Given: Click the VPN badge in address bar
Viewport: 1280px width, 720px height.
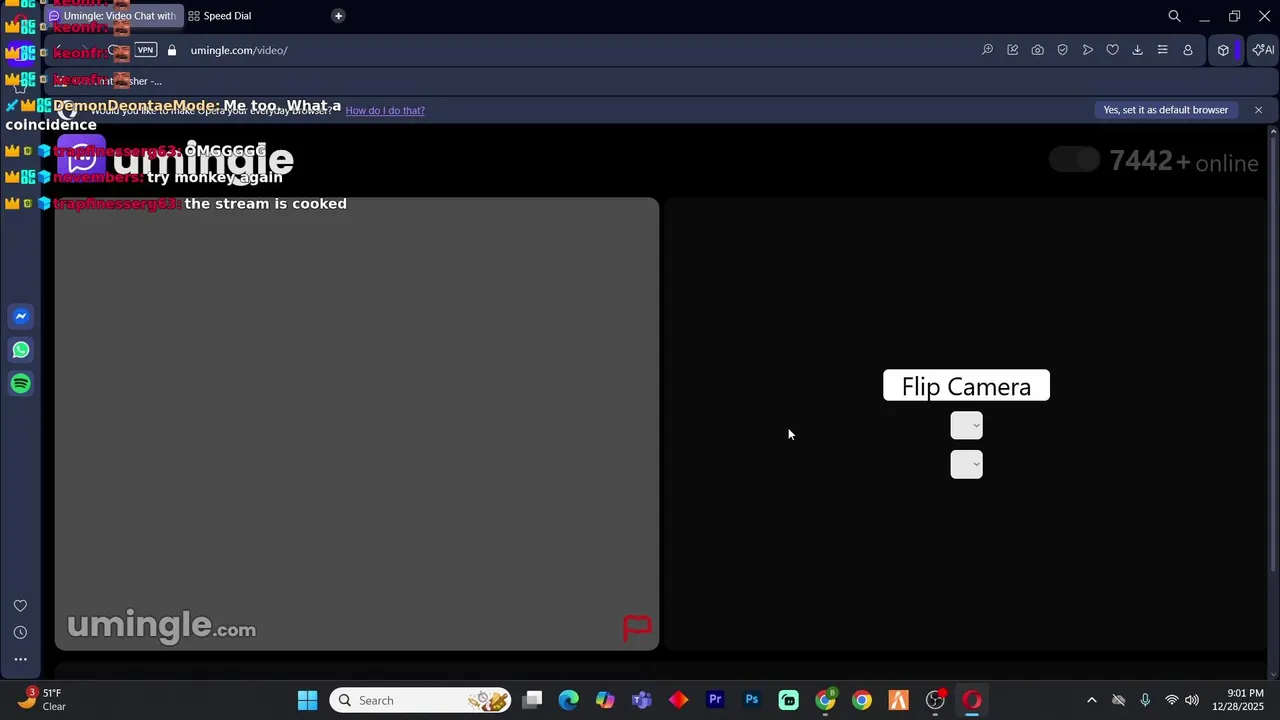Looking at the screenshot, I should (x=146, y=50).
